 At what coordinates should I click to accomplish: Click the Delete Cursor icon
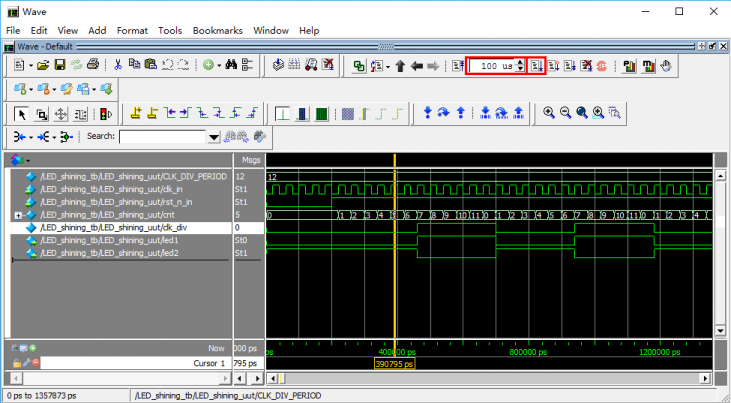tap(152, 113)
